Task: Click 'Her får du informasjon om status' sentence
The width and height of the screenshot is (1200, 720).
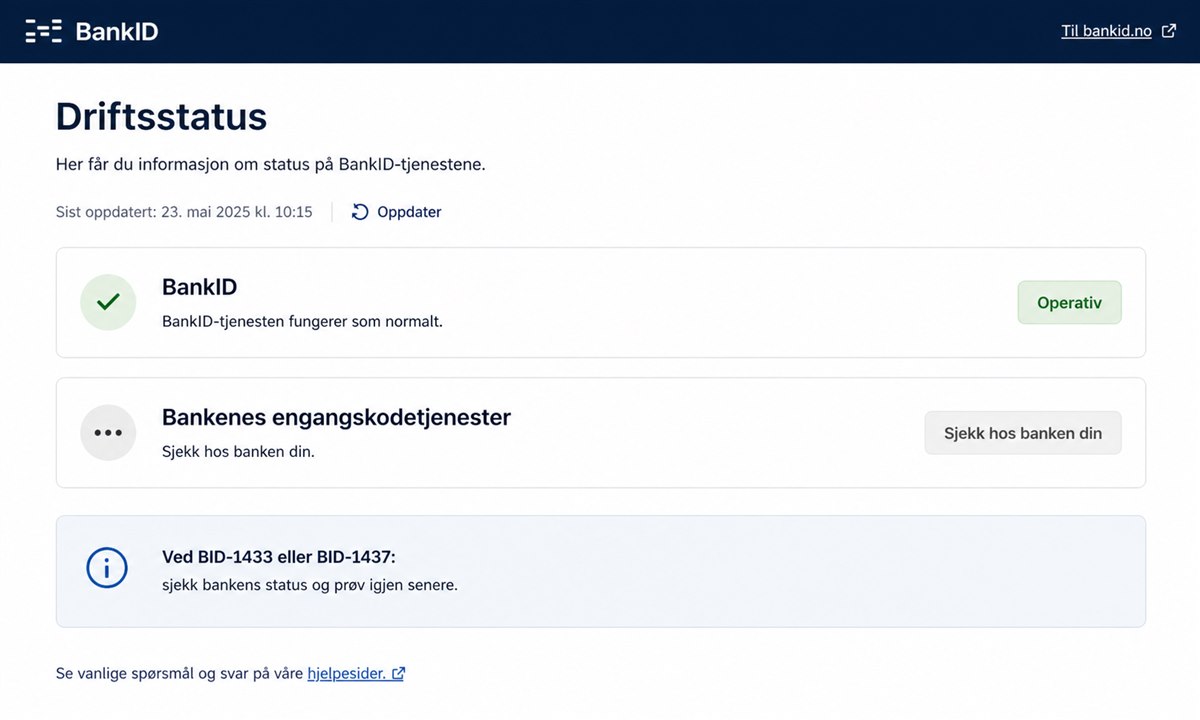Action: (x=271, y=164)
